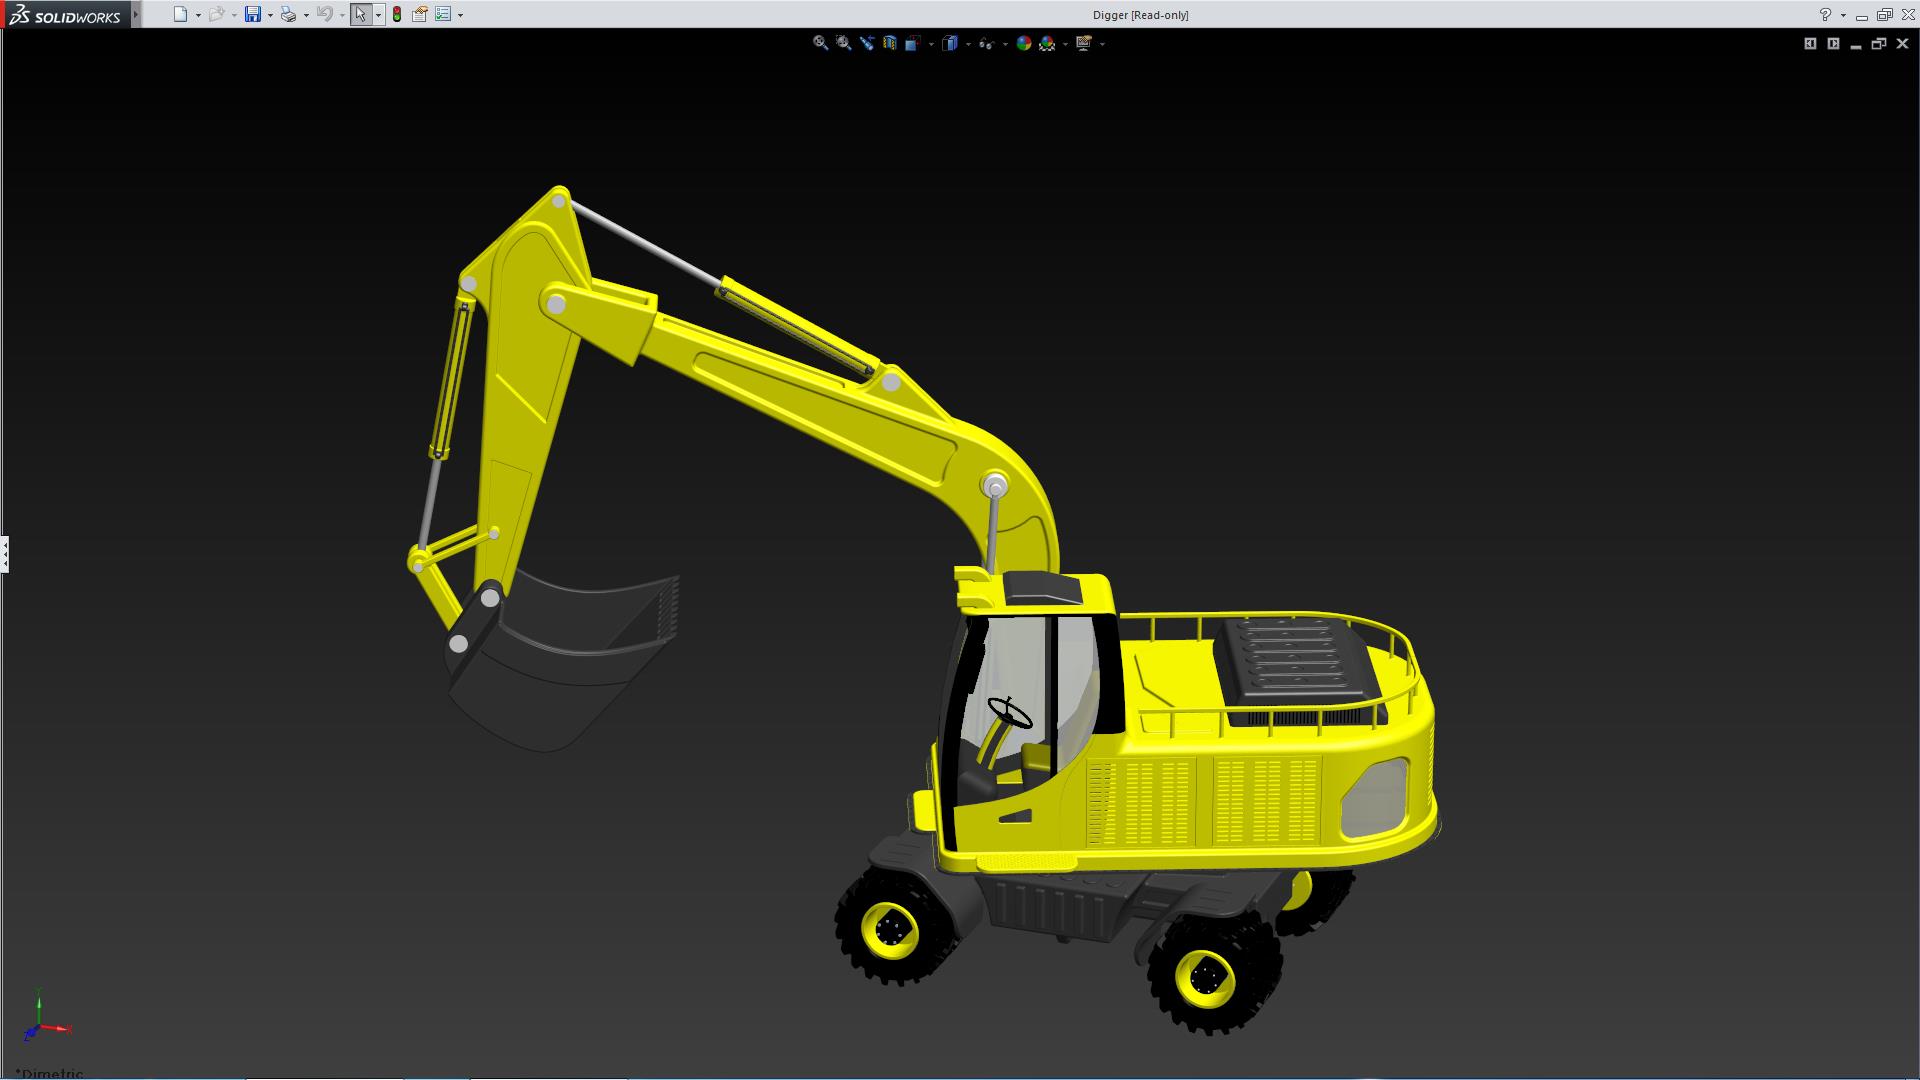Image resolution: width=1920 pixels, height=1080 pixels.
Task: Click the Zoom to Fit icon
Action: click(x=820, y=43)
